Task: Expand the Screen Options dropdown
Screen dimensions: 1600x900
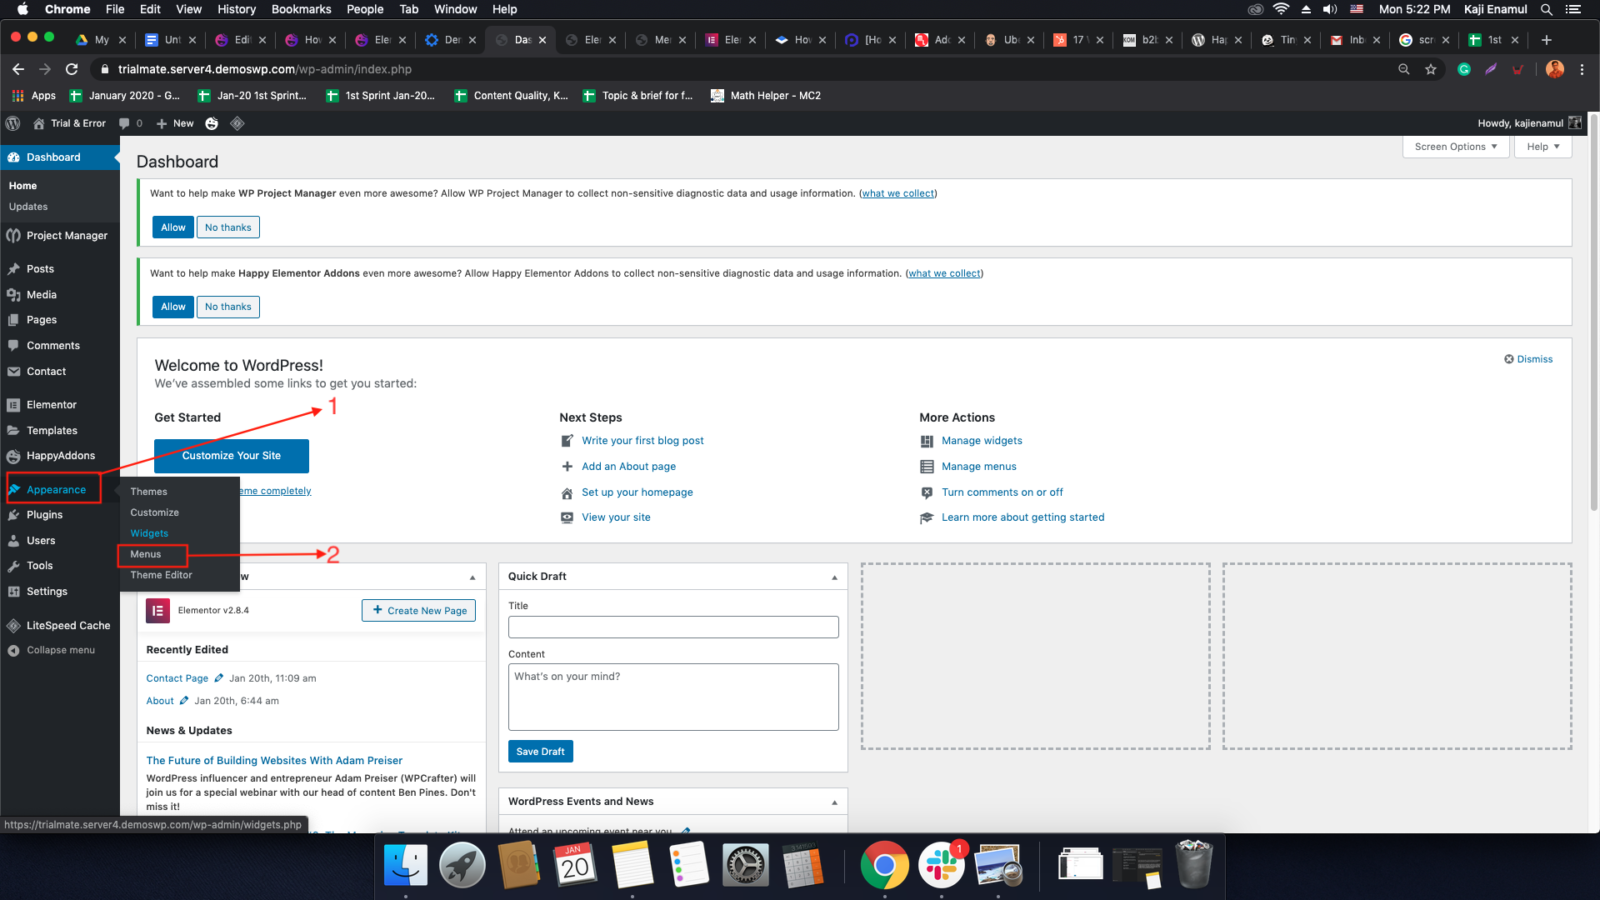Action: coord(1456,147)
